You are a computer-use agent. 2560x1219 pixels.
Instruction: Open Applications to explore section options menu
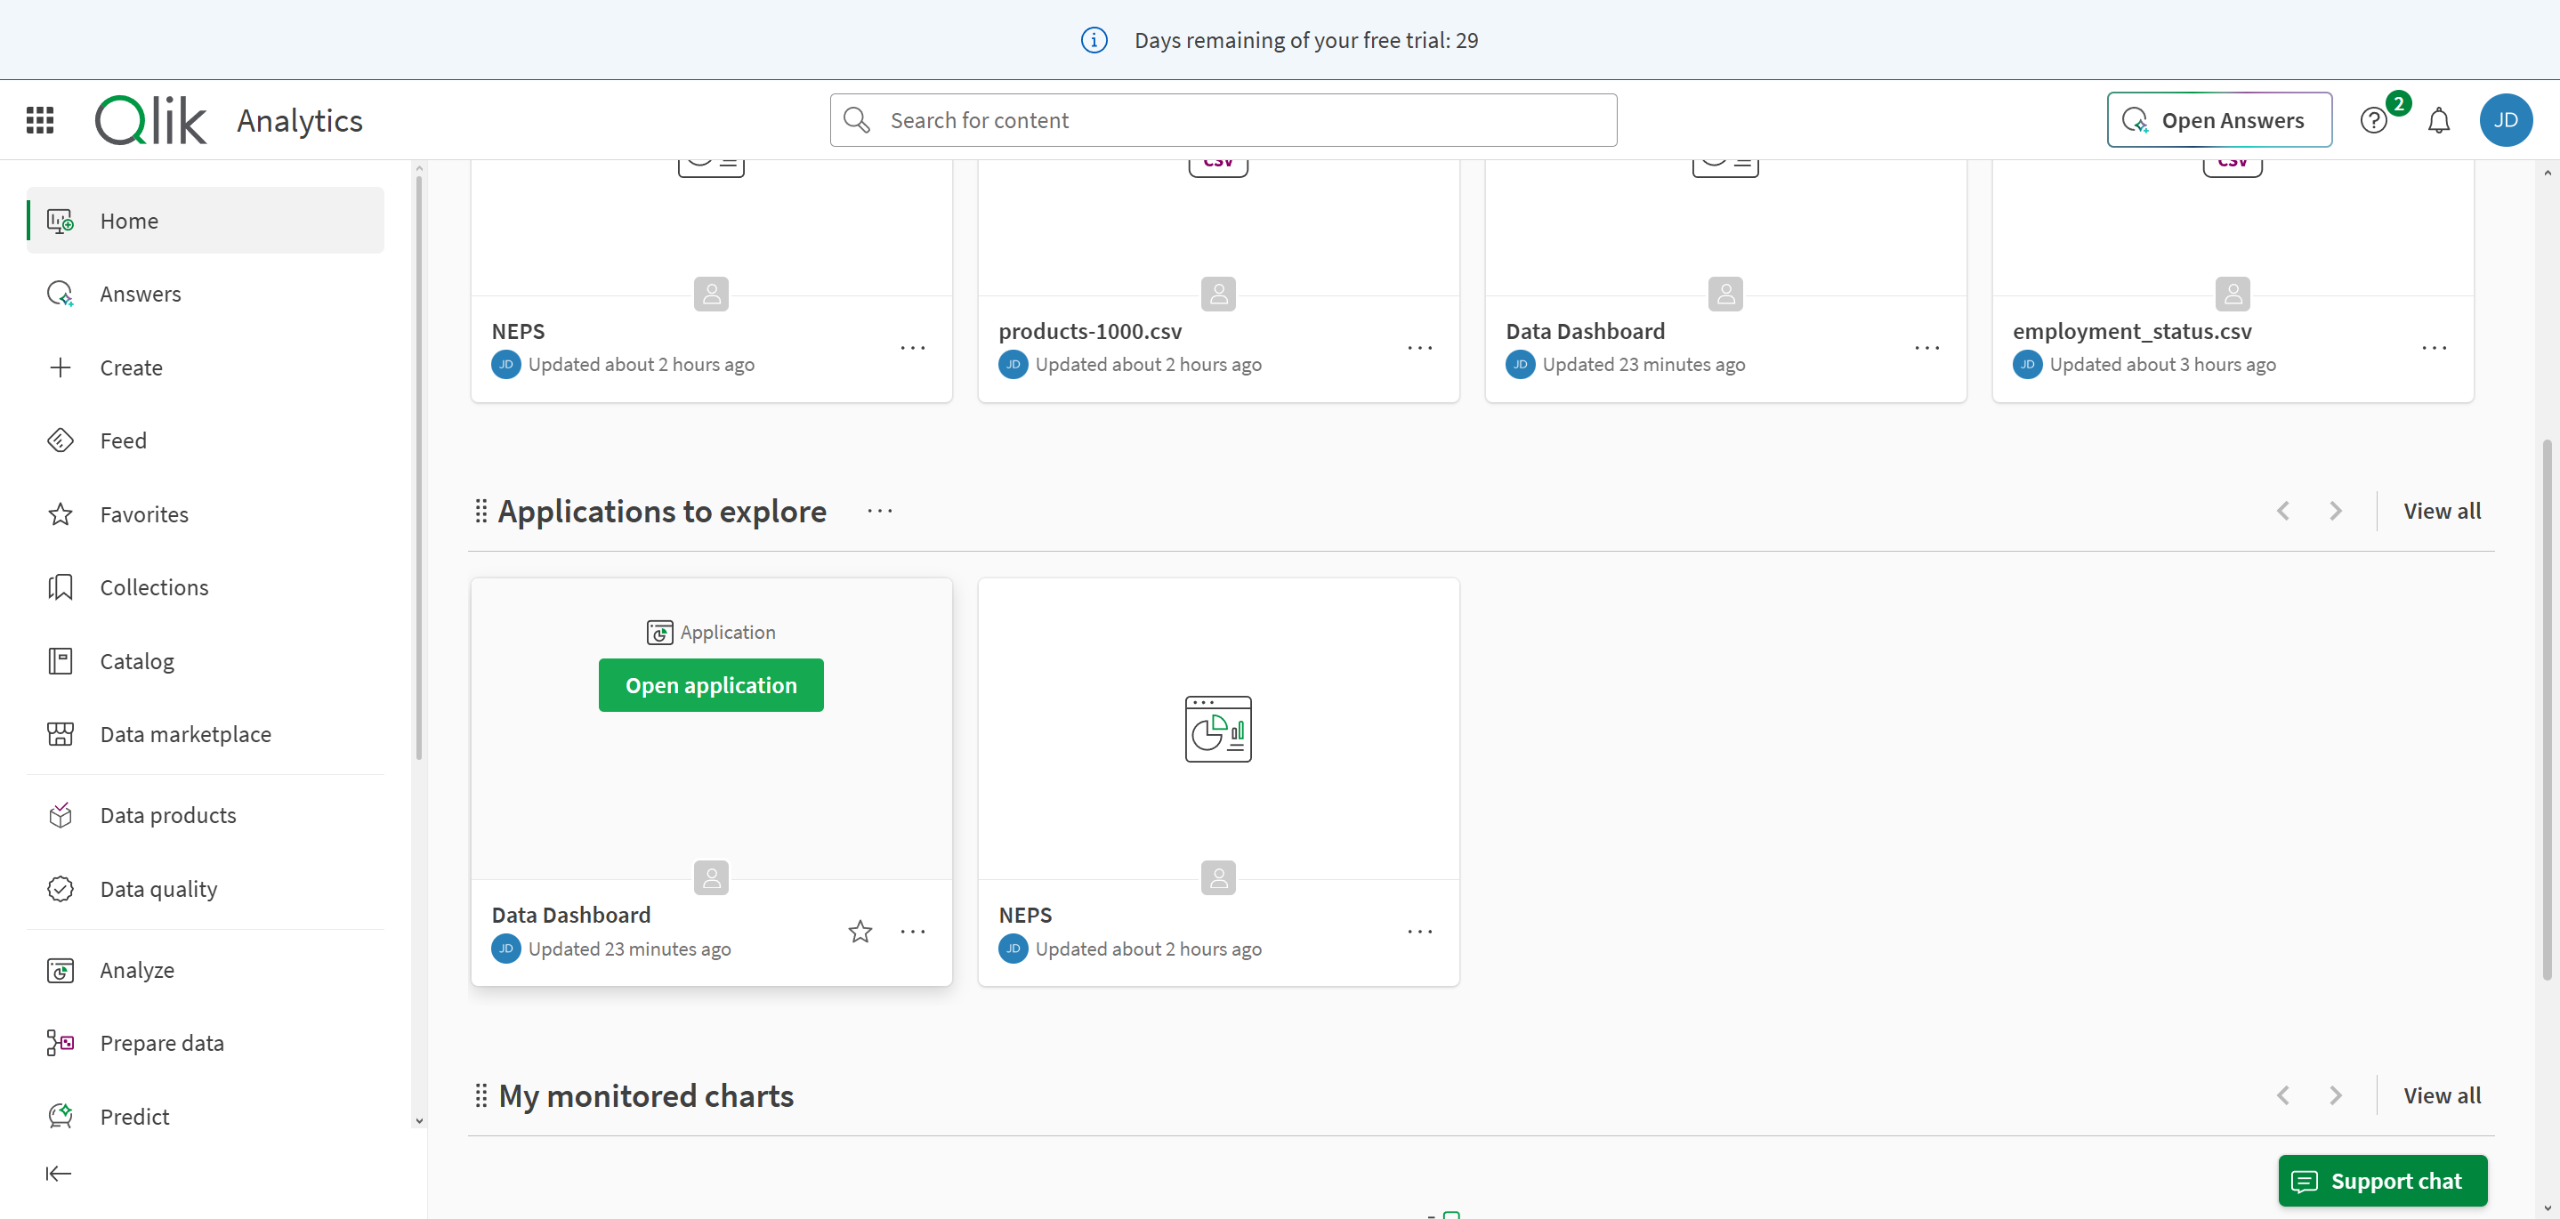880,511
